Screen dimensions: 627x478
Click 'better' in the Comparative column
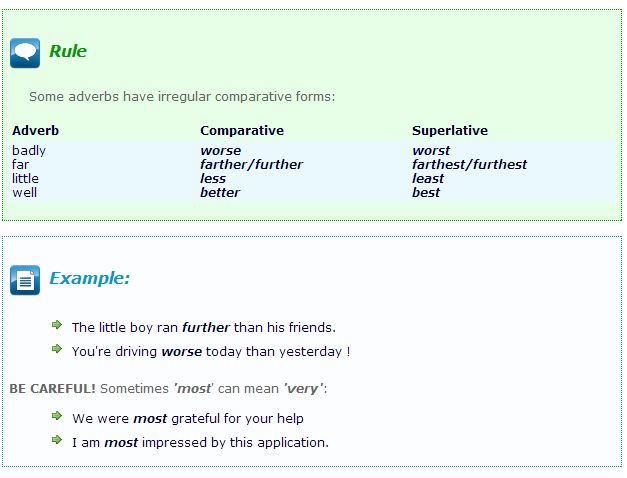[x=220, y=193]
